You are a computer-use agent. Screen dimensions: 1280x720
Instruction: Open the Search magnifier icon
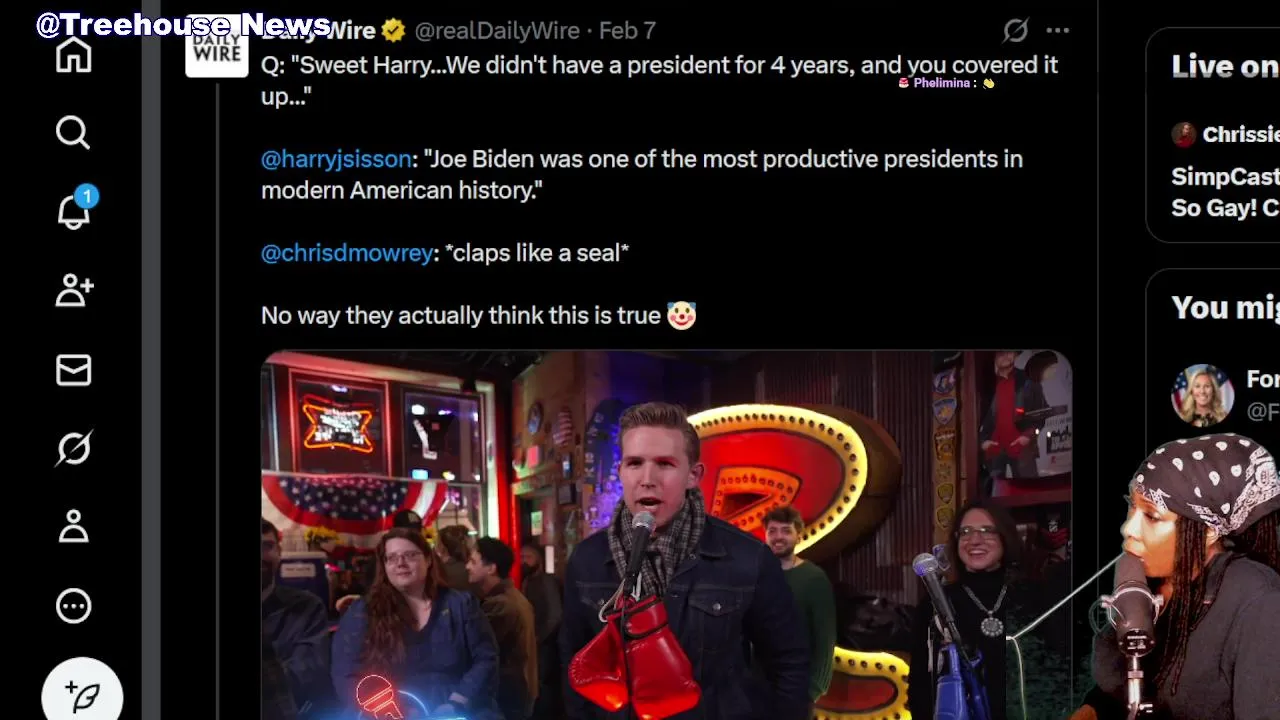(x=73, y=132)
